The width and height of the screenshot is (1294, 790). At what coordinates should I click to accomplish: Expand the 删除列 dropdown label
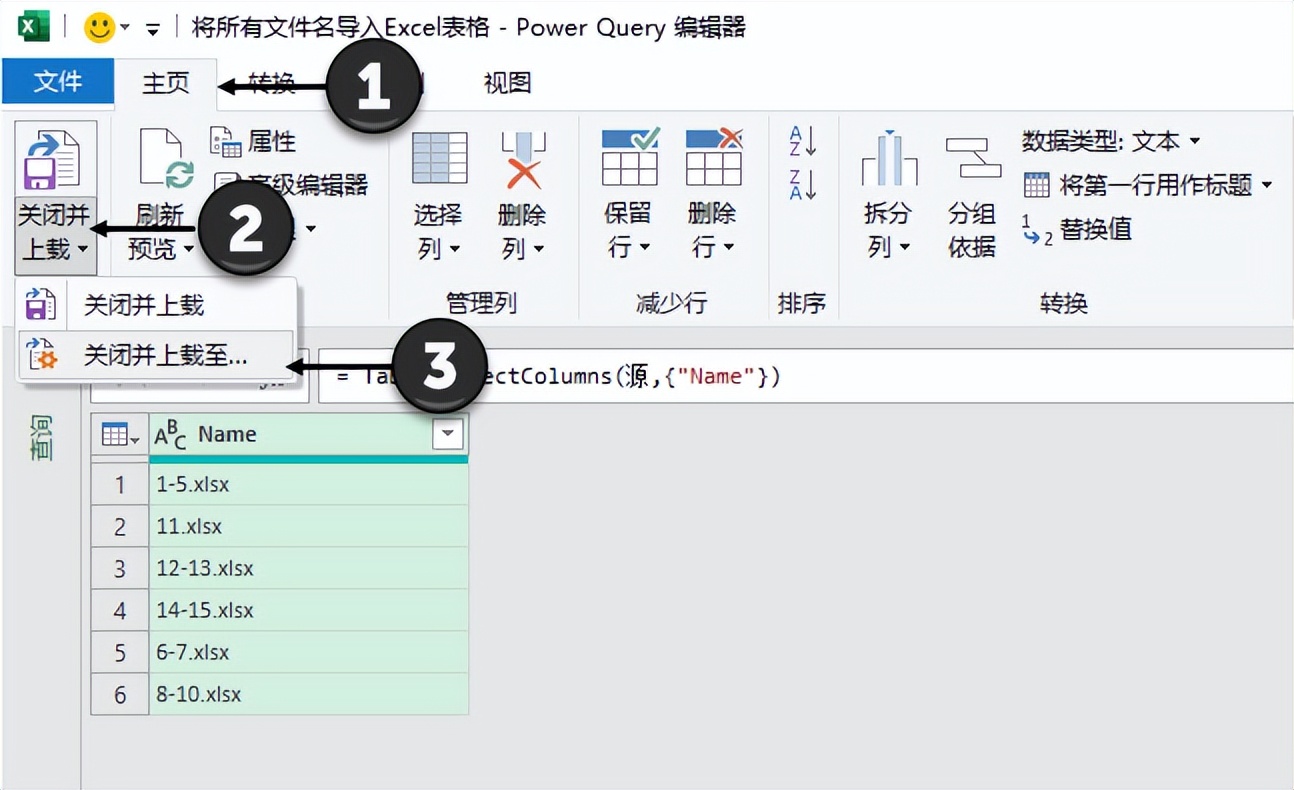pos(522,231)
